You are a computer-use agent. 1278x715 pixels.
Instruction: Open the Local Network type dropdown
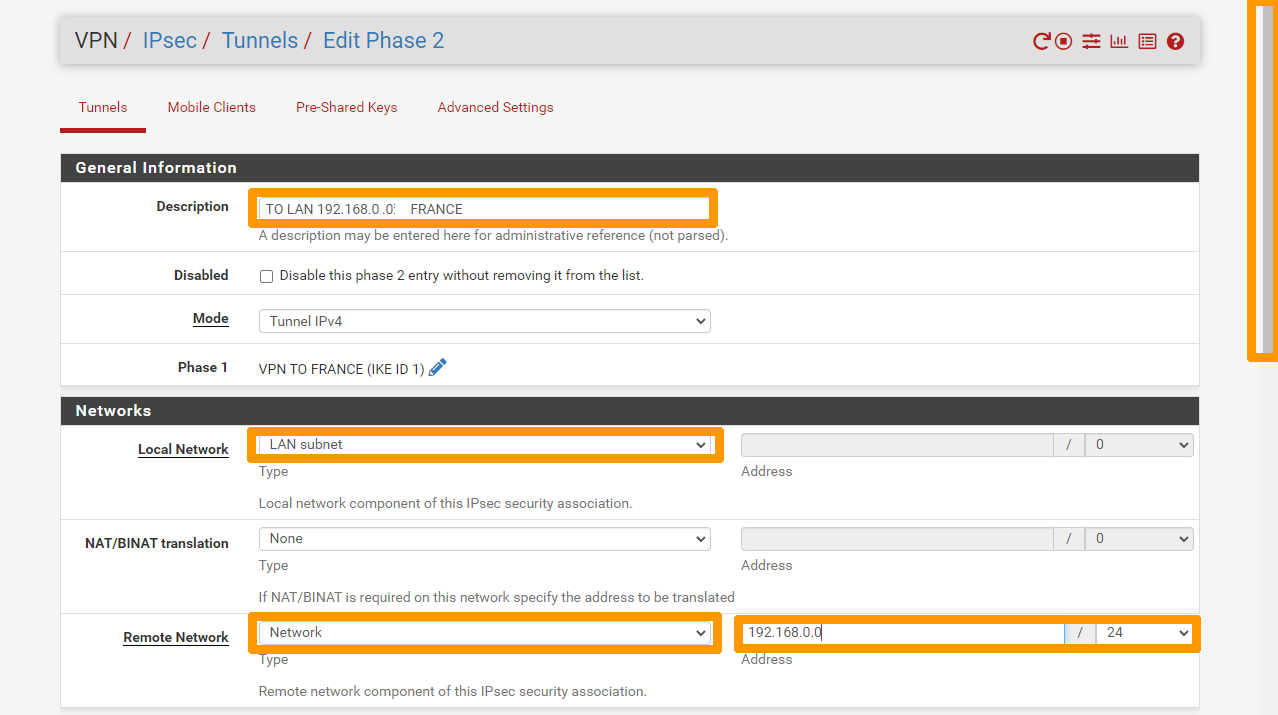point(484,444)
